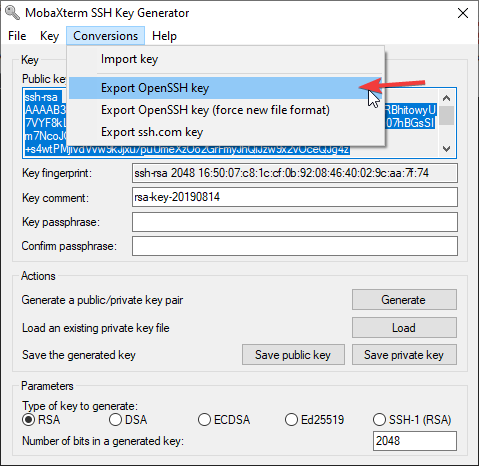Click the public key scrollbar down arrow
The width and height of the screenshot is (479, 466).
pos(446,148)
